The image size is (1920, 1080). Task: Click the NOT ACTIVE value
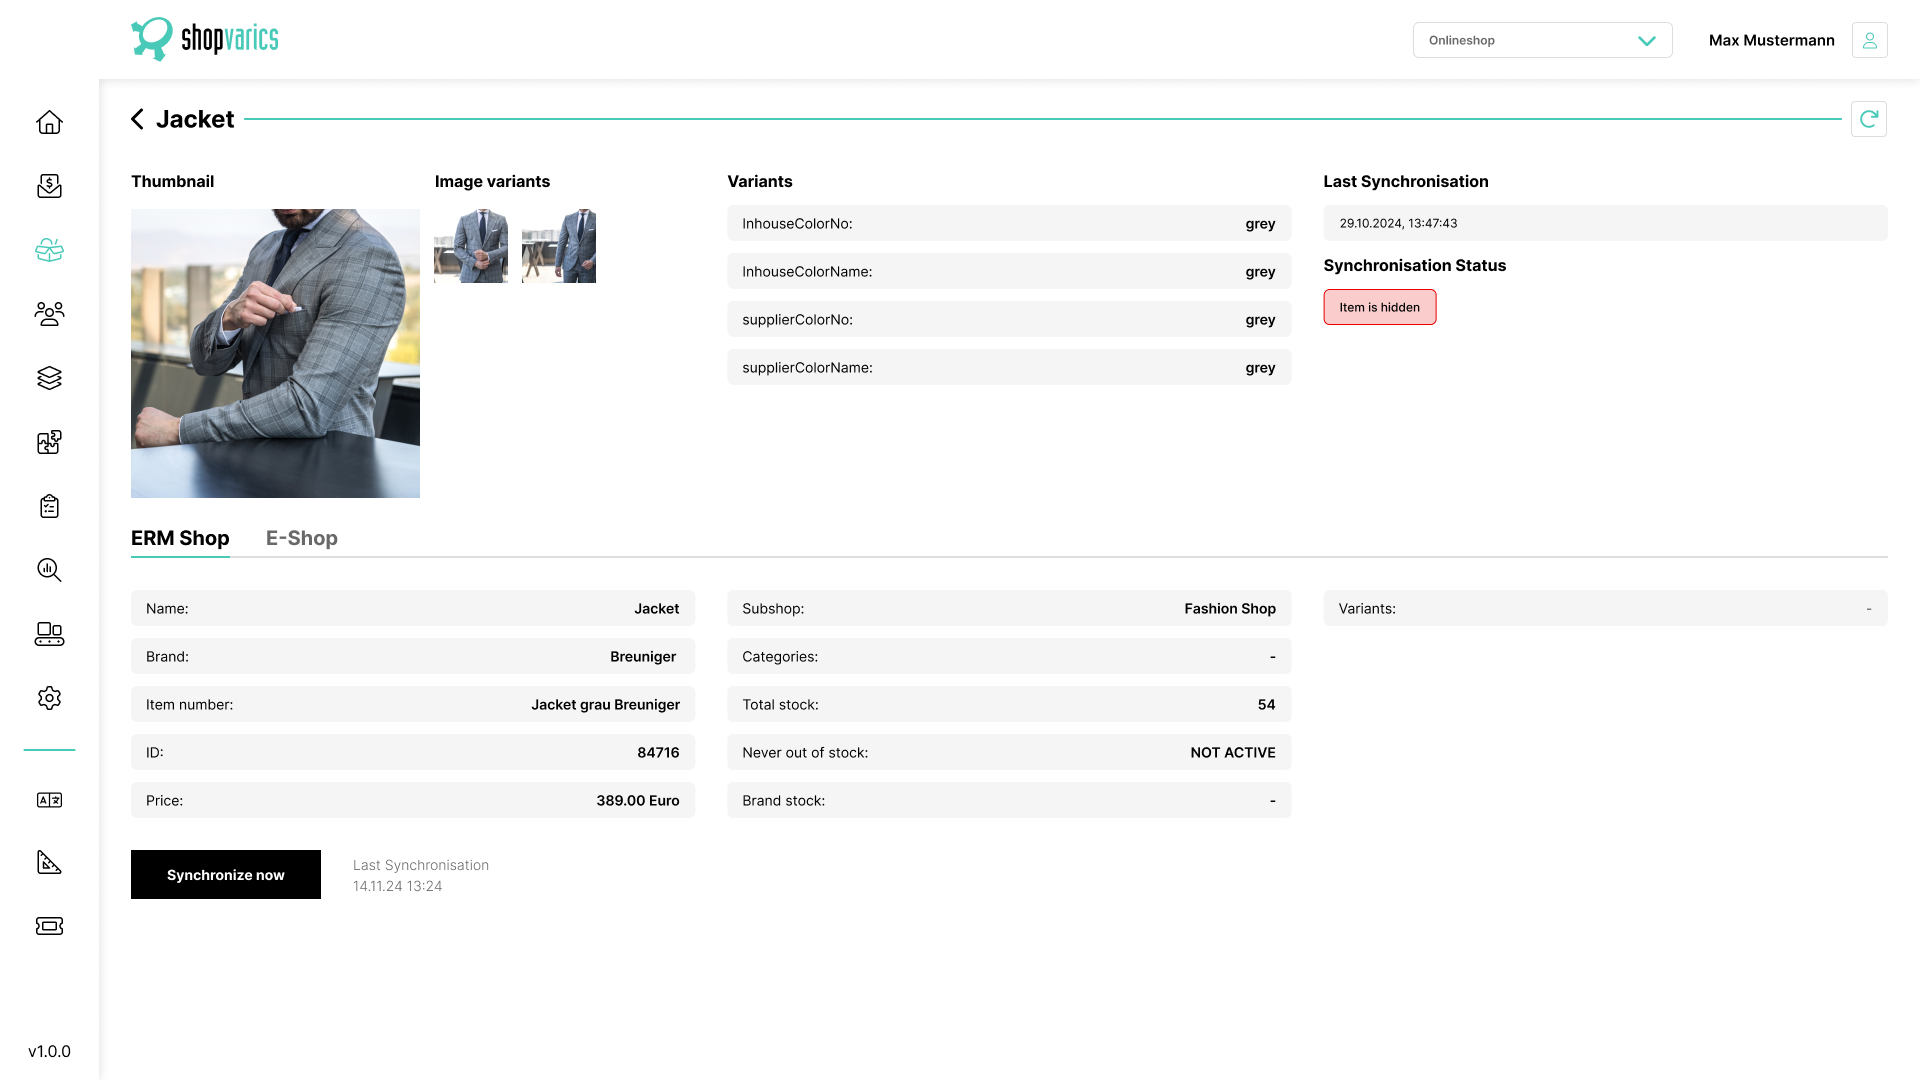(1232, 752)
